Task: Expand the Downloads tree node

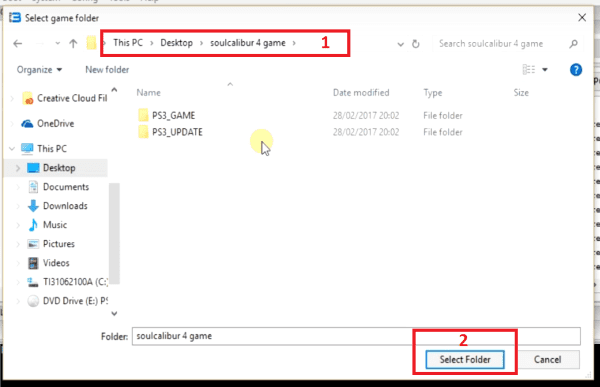Action: tap(18, 206)
